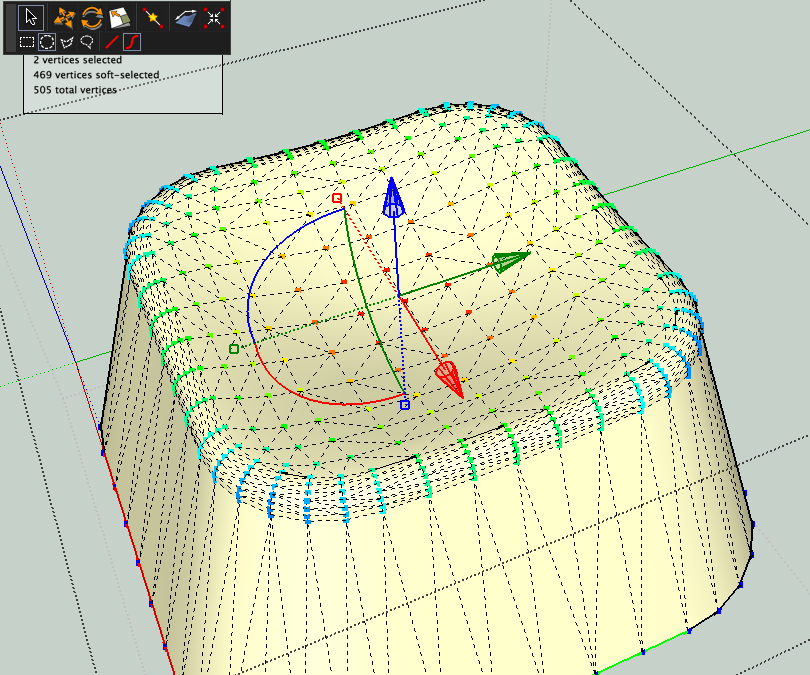810x675 pixels.
Task: Click the green square gizmo handle
Action: point(233,348)
